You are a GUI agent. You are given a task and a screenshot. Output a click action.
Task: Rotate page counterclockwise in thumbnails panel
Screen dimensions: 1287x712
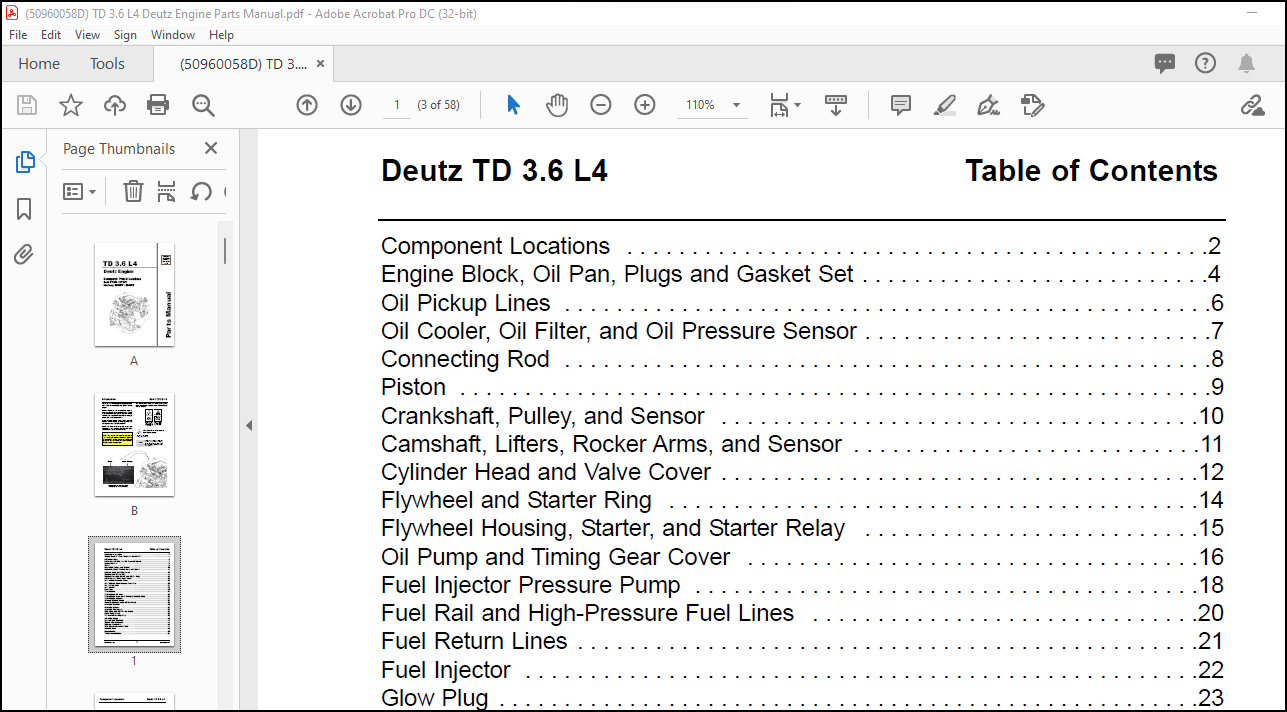201,191
